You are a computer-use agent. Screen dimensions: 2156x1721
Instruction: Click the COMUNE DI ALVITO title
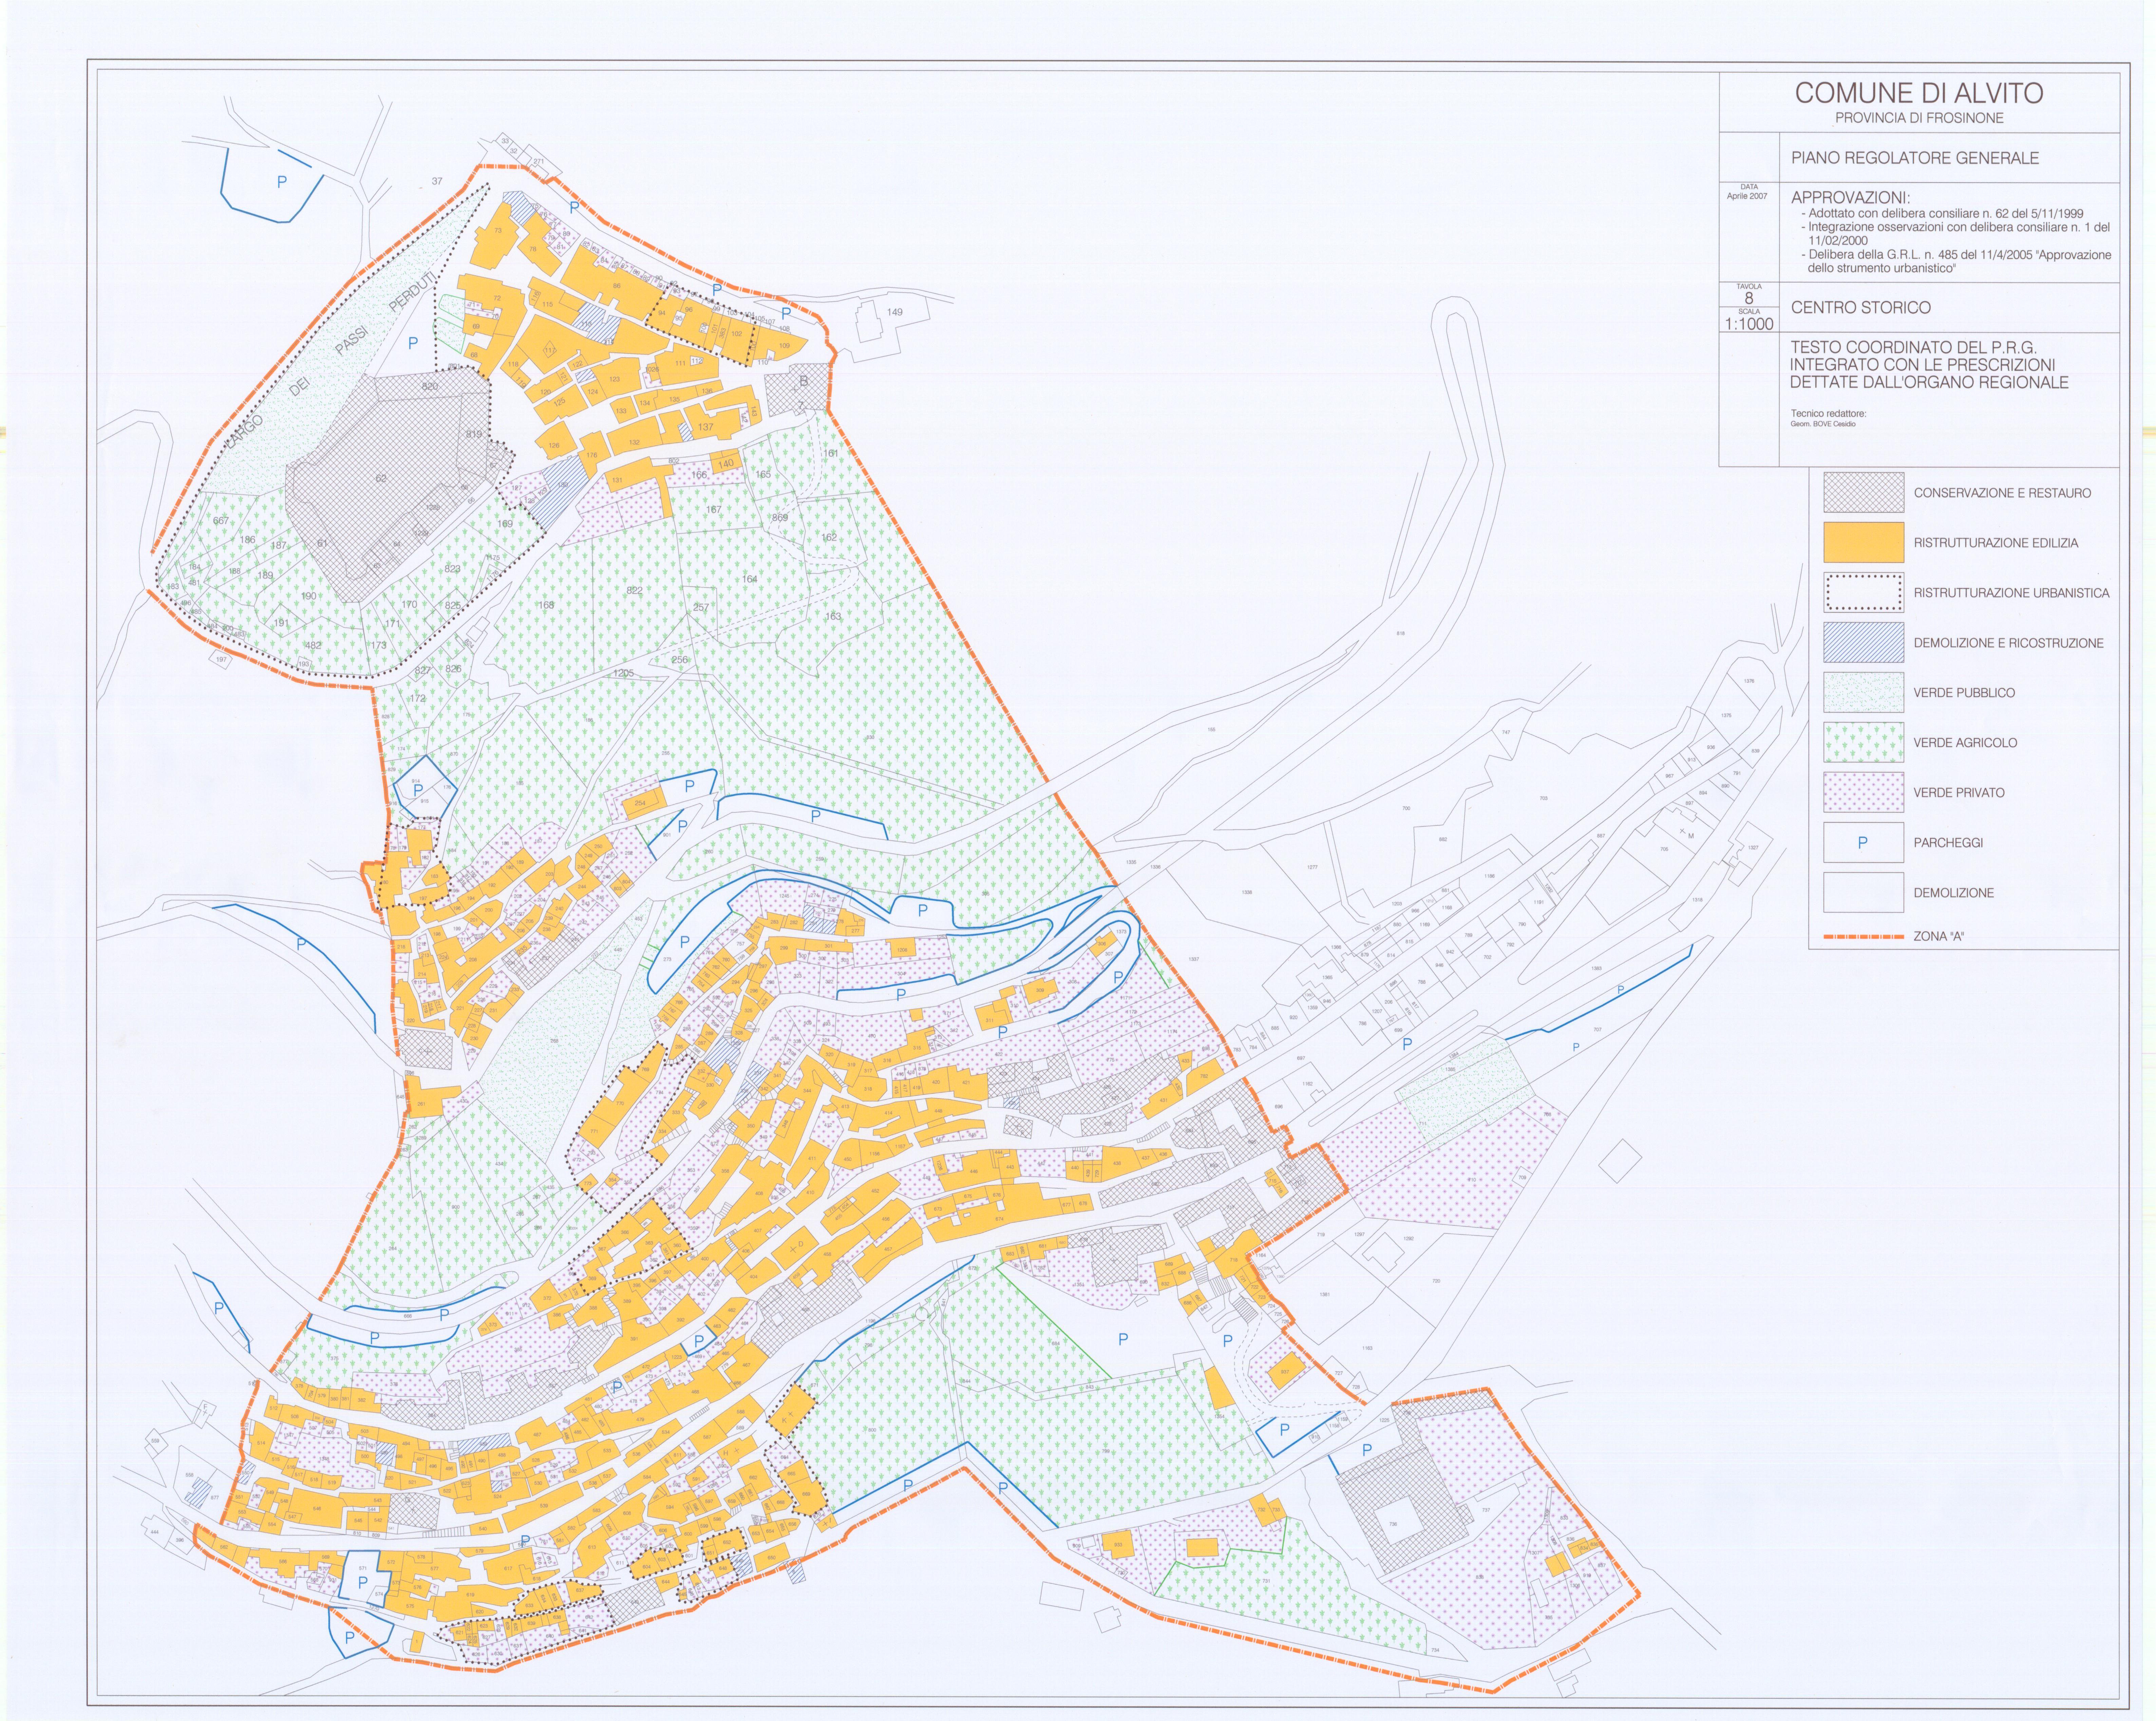[x=1919, y=93]
